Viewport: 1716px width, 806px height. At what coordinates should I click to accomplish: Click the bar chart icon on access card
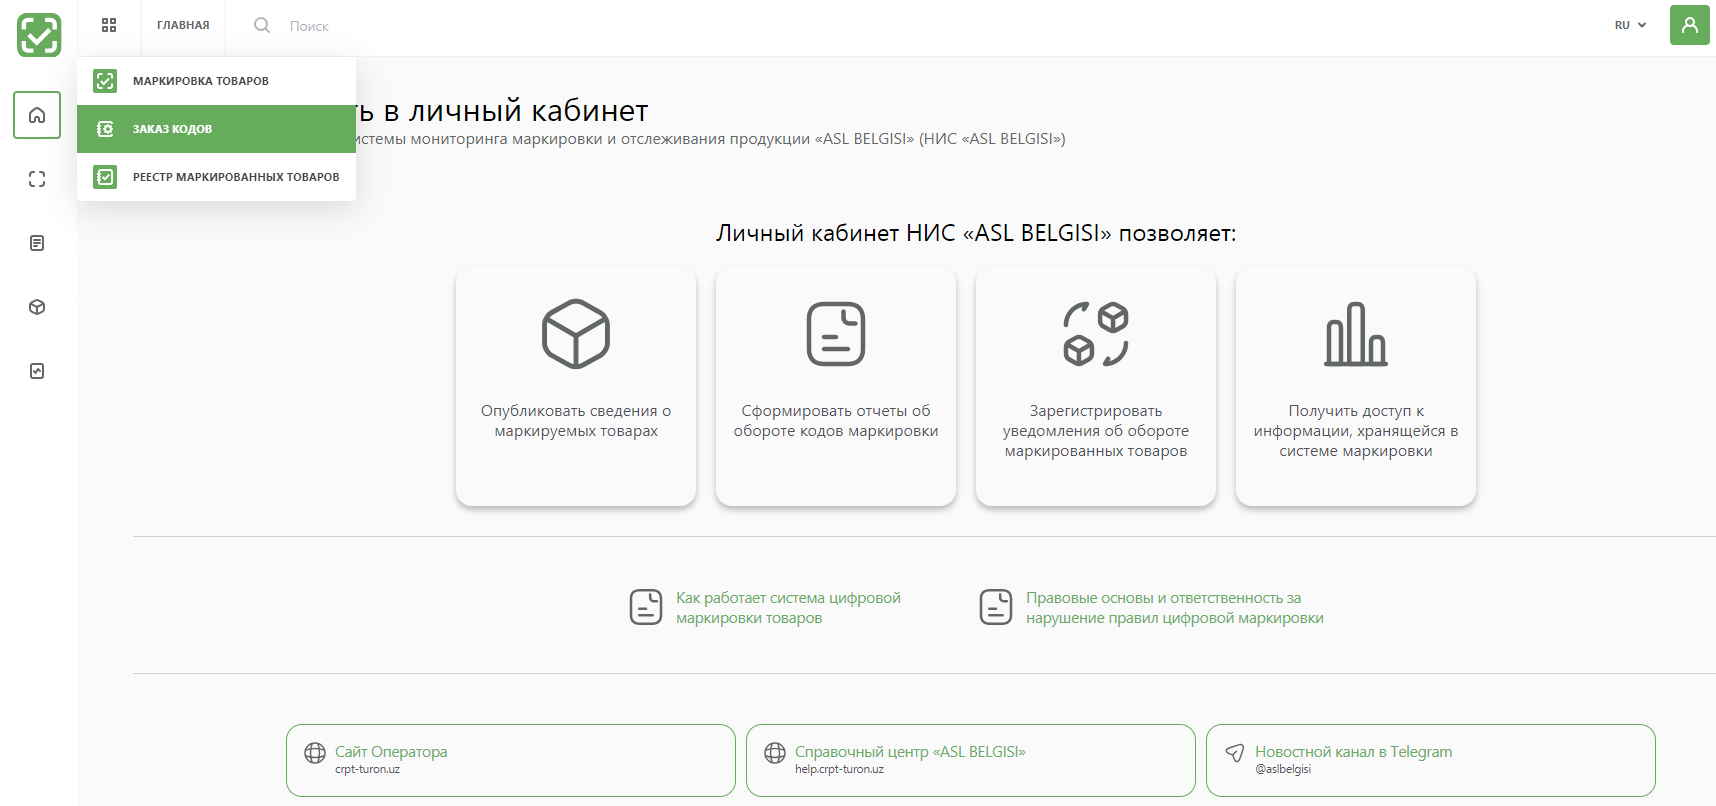[x=1356, y=334]
